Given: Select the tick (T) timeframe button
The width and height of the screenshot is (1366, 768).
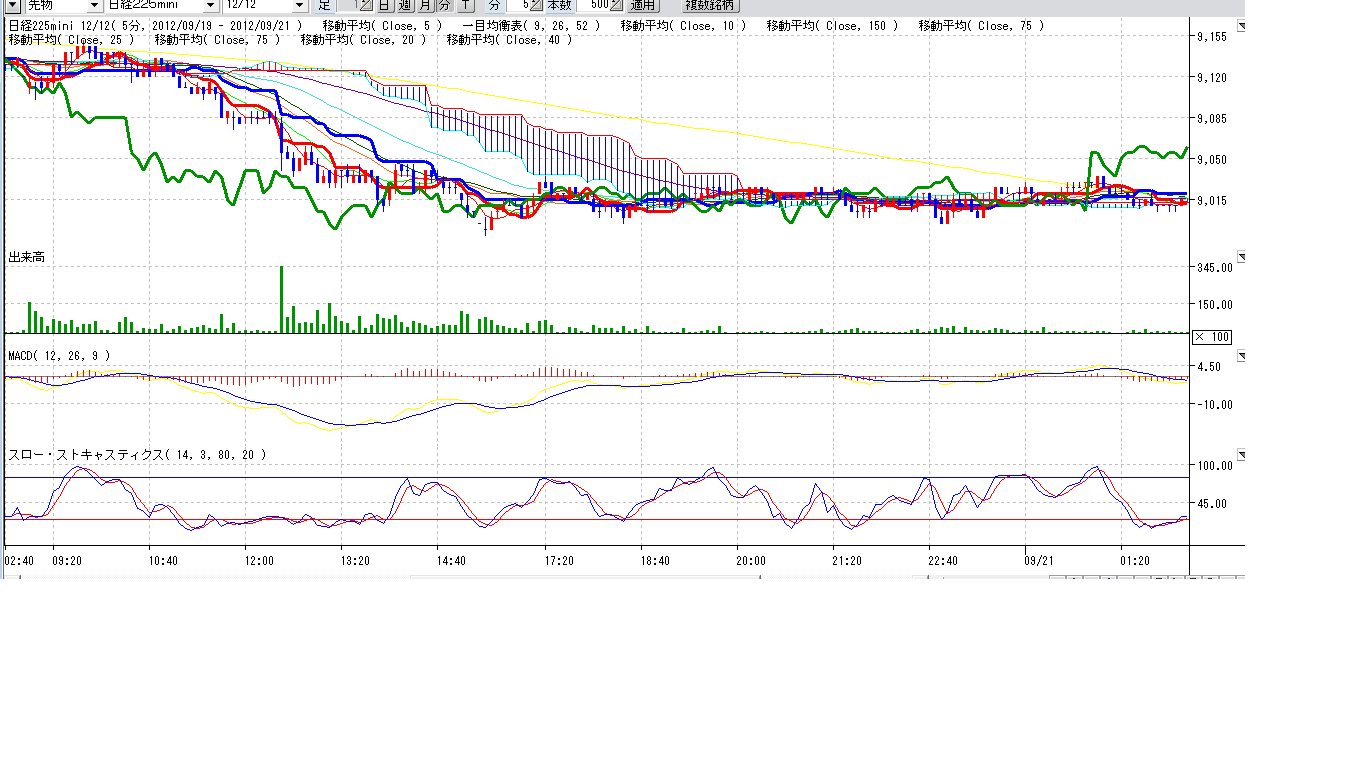Looking at the screenshot, I should pyautogui.click(x=465, y=5).
